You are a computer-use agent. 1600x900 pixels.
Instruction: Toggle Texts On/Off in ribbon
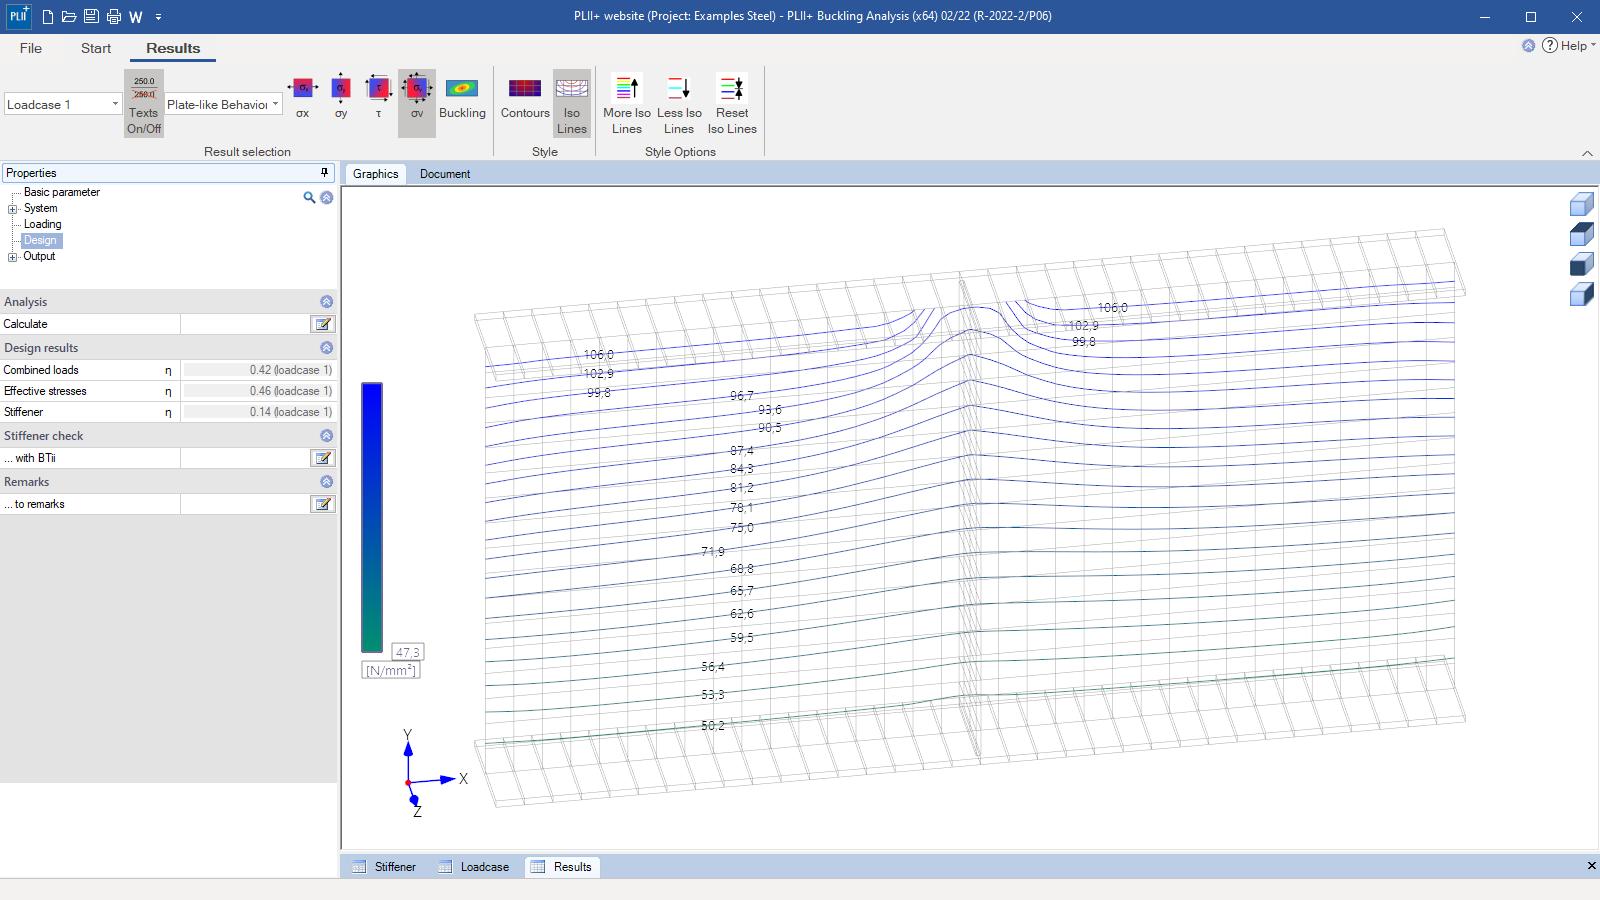pos(144,103)
